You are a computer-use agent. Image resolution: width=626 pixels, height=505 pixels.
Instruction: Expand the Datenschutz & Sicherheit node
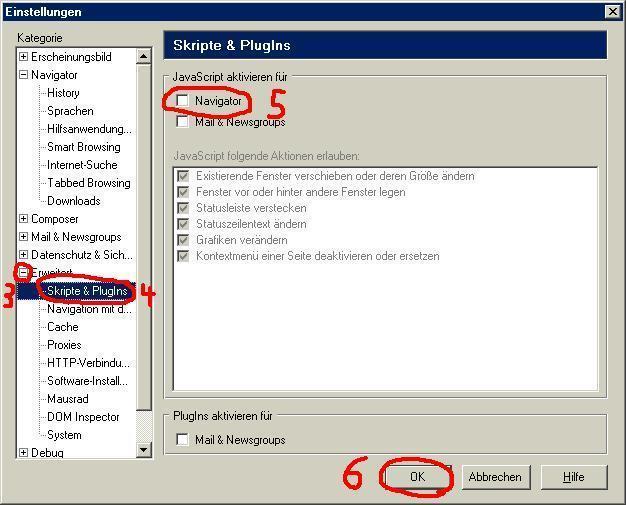click(x=23, y=255)
